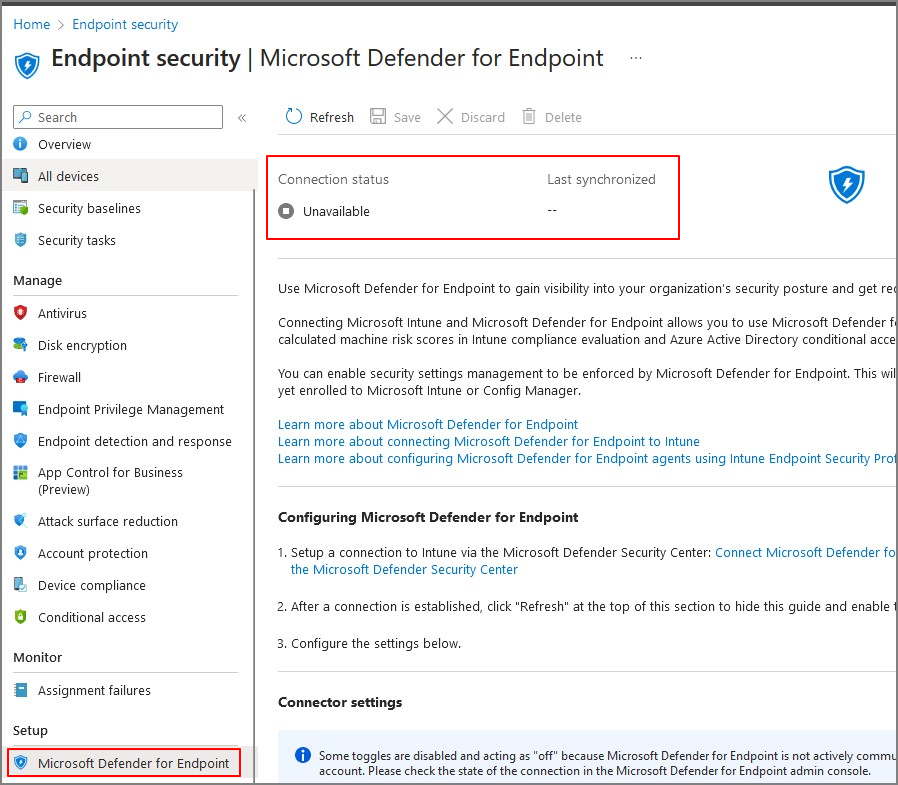
Task: Click the Save button label
Action: coord(407,117)
